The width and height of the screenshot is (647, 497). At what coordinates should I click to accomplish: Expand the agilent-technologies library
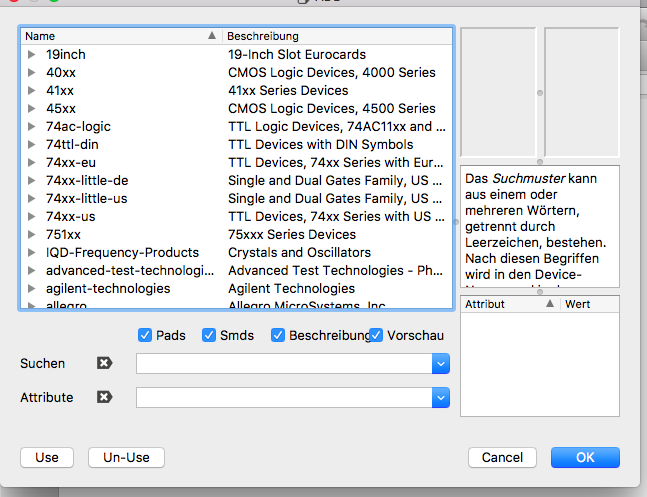click(31, 289)
